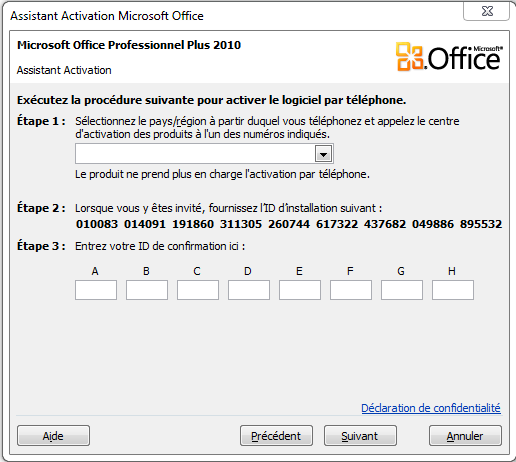The image size is (516, 462).
Task: Select confirmation ID field H
Action: point(453,290)
